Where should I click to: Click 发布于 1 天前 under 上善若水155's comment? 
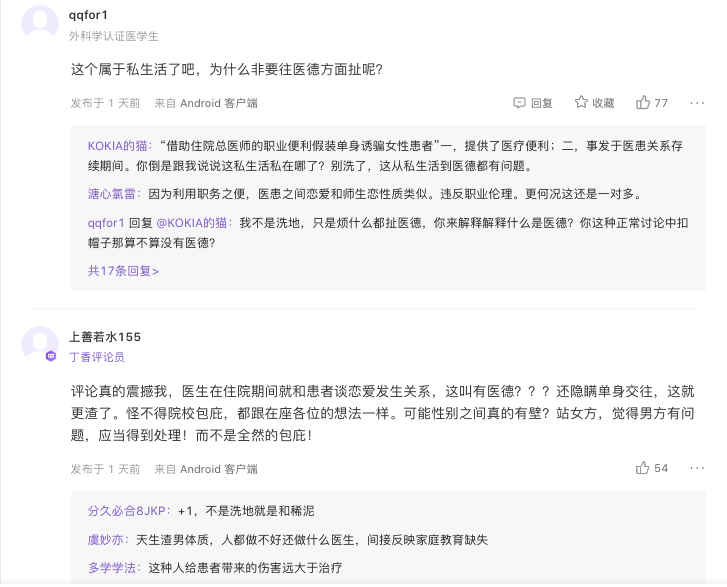pyautogui.click(x=105, y=469)
